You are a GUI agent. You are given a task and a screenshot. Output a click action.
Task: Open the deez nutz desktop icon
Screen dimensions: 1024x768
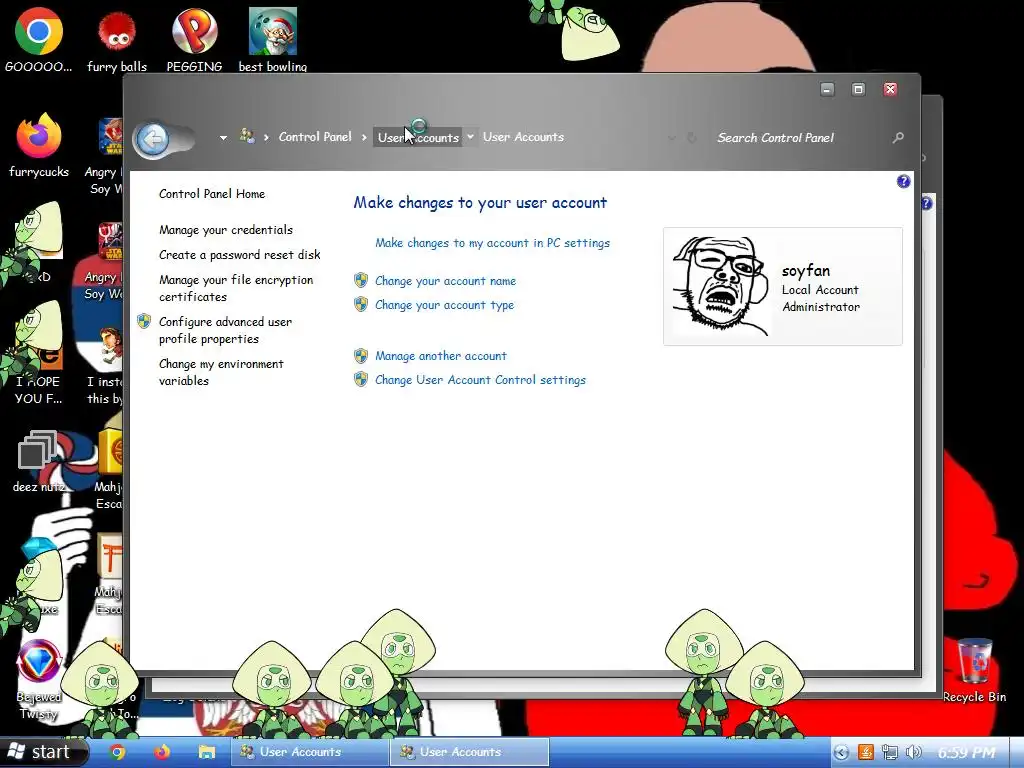coord(39,461)
